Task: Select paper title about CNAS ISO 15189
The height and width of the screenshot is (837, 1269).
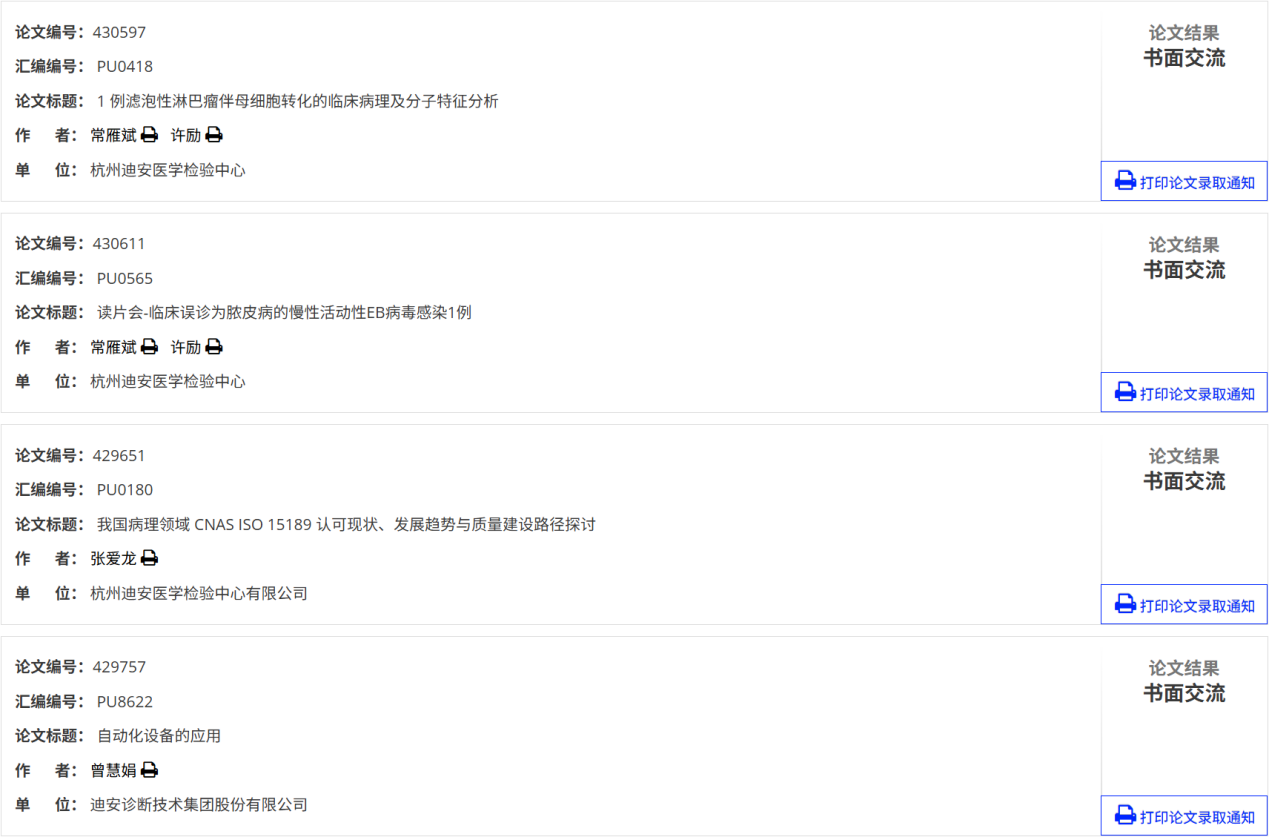Action: click(x=346, y=524)
